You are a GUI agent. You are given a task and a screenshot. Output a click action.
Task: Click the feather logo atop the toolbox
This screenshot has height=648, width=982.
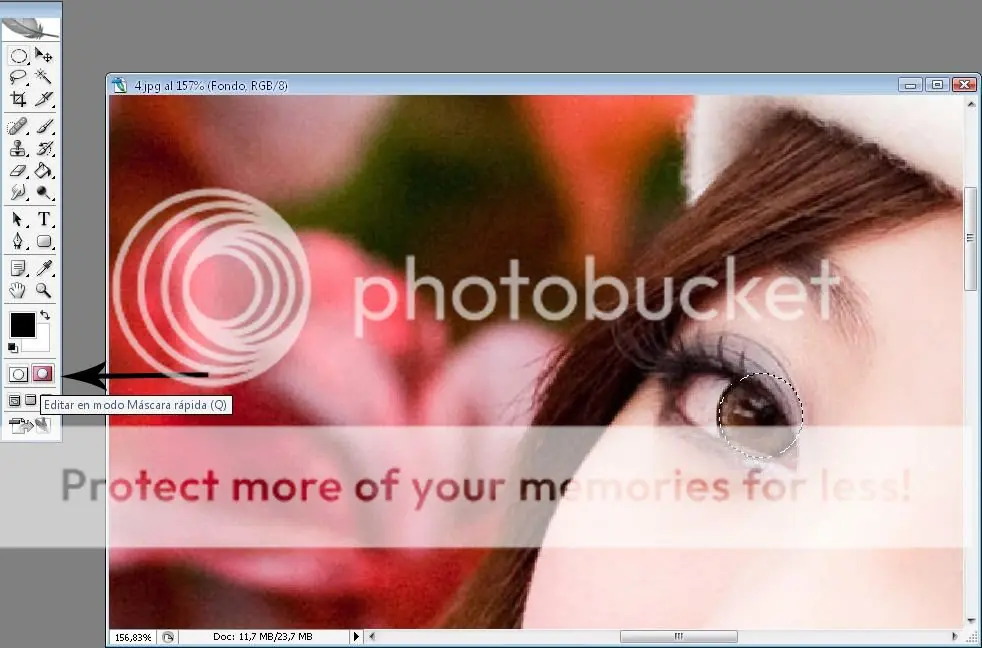30,28
